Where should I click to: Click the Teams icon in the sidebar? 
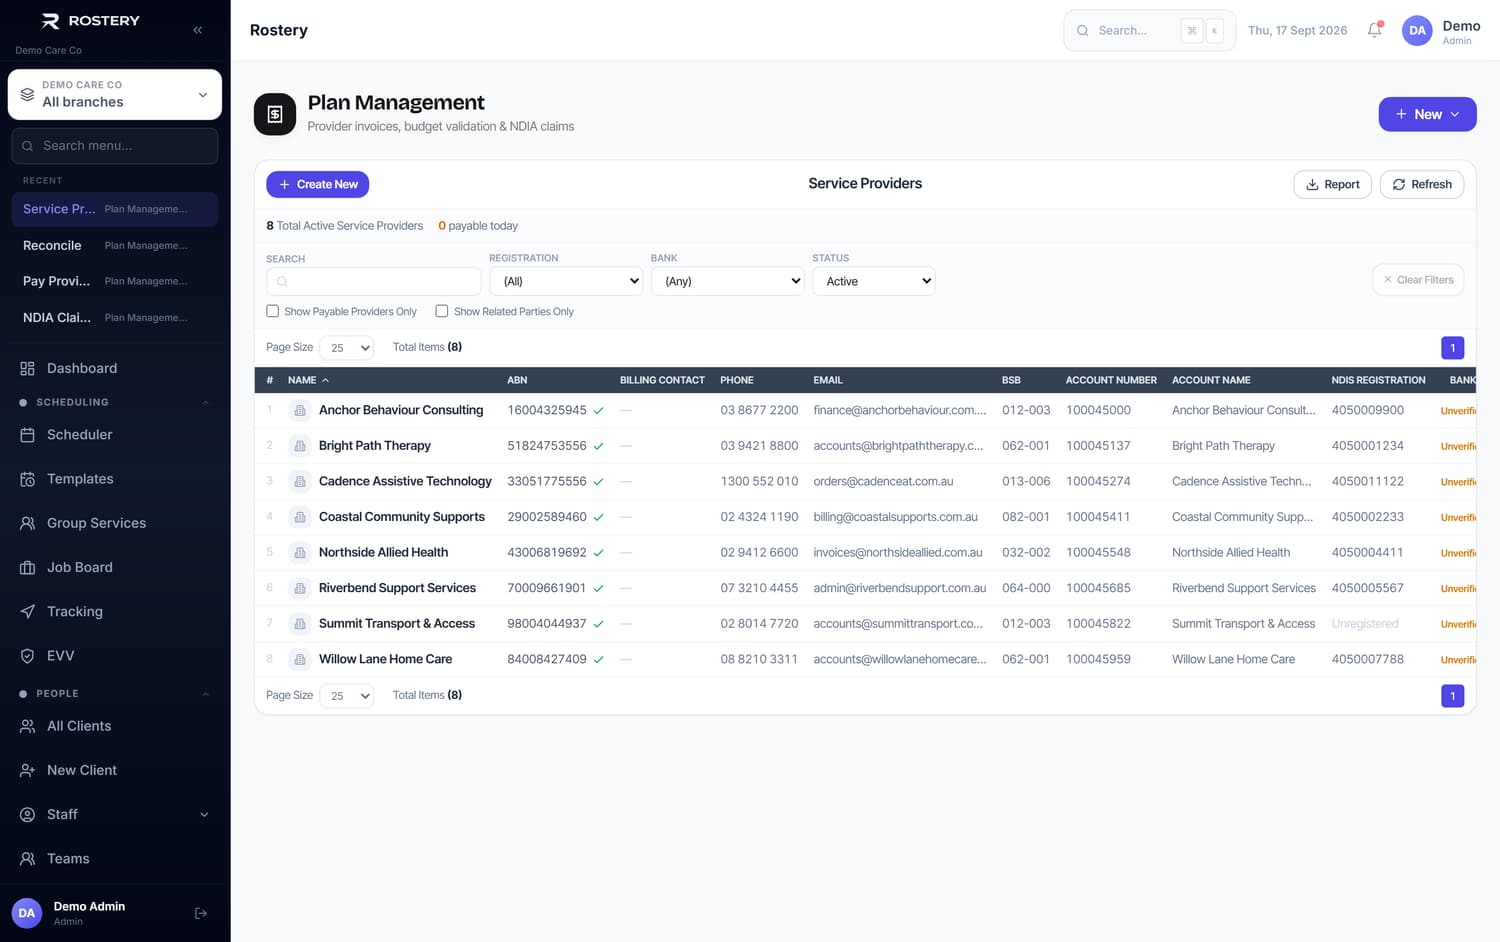[x=27, y=859]
